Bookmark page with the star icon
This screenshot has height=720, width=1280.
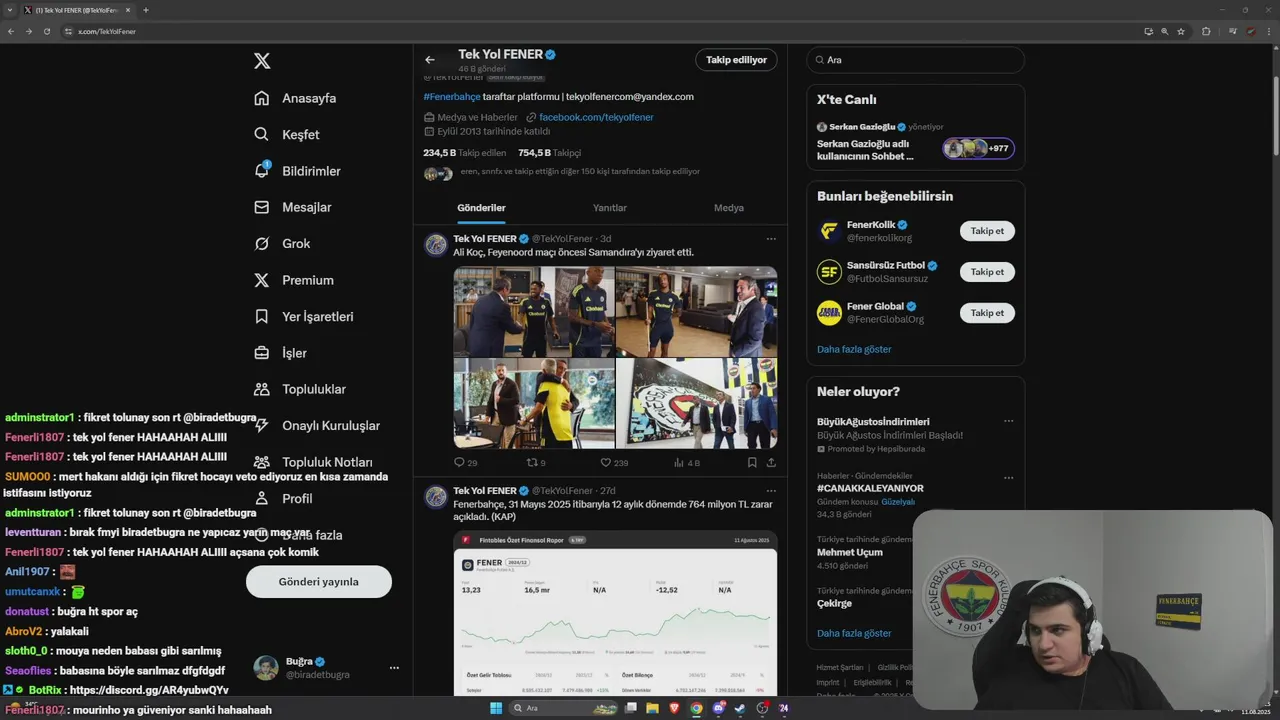(1181, 31)
